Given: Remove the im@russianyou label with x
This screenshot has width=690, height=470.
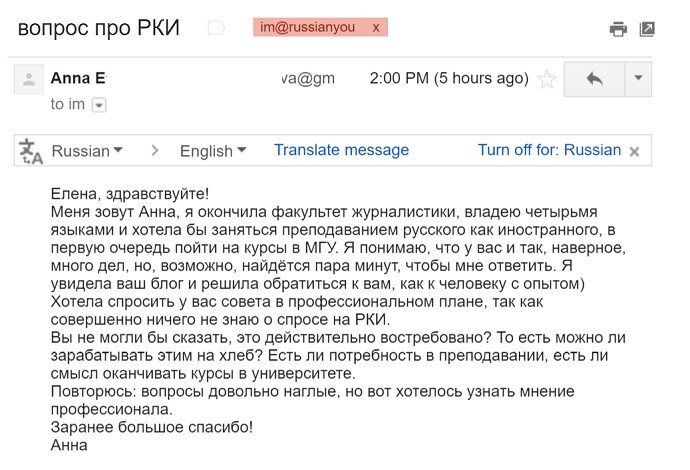Looking at the screenshot, I should pos(376,27).
